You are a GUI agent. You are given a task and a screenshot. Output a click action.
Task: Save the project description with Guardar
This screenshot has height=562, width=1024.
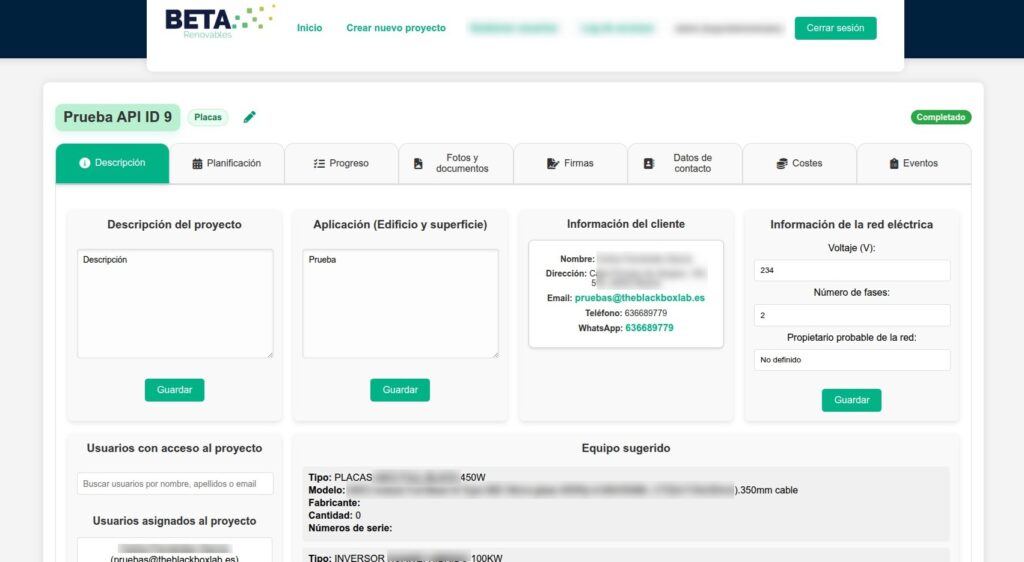174,390
